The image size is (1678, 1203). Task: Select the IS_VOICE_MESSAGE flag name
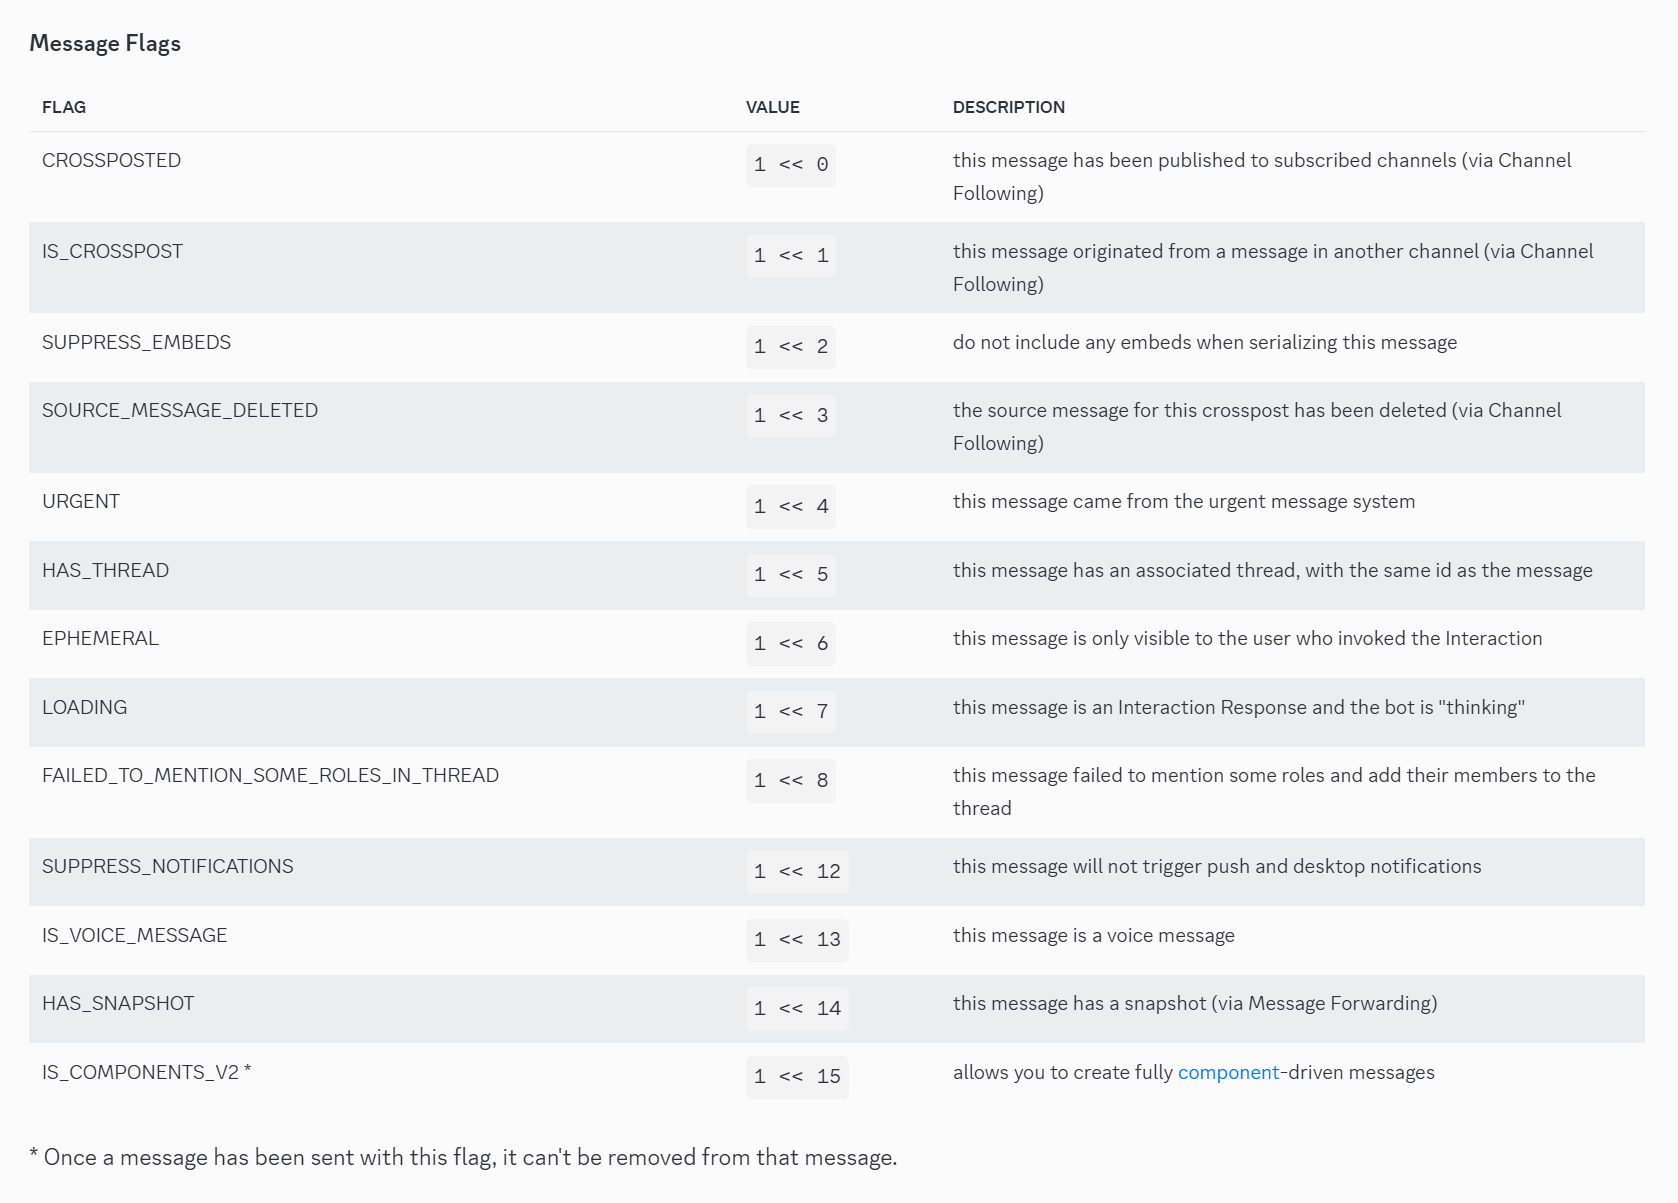click(x=134, y=935)
